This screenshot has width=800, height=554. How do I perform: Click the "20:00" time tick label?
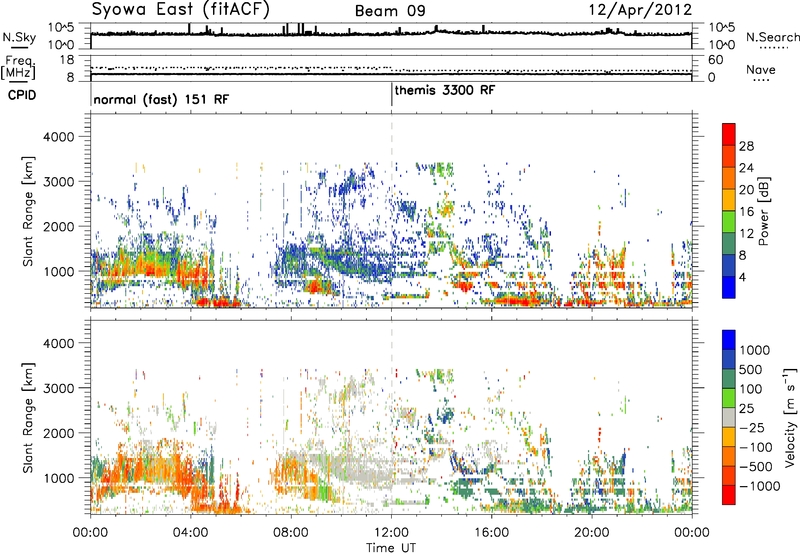pyautogui.click(x=592, y=533)
